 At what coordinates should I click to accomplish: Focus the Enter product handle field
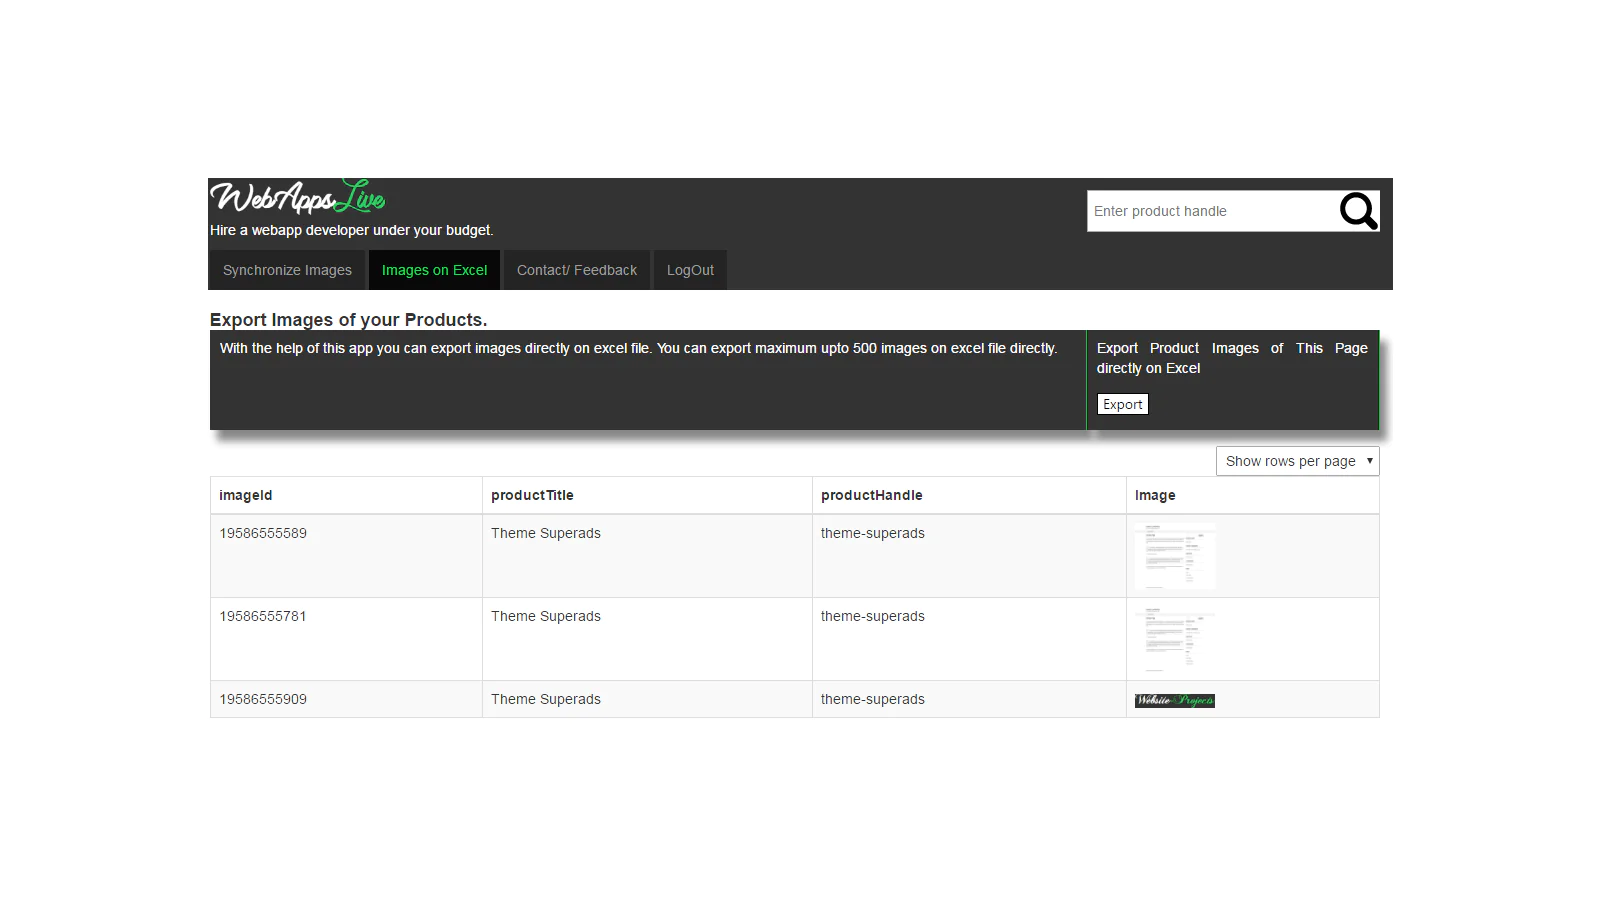pos(1210,211)
